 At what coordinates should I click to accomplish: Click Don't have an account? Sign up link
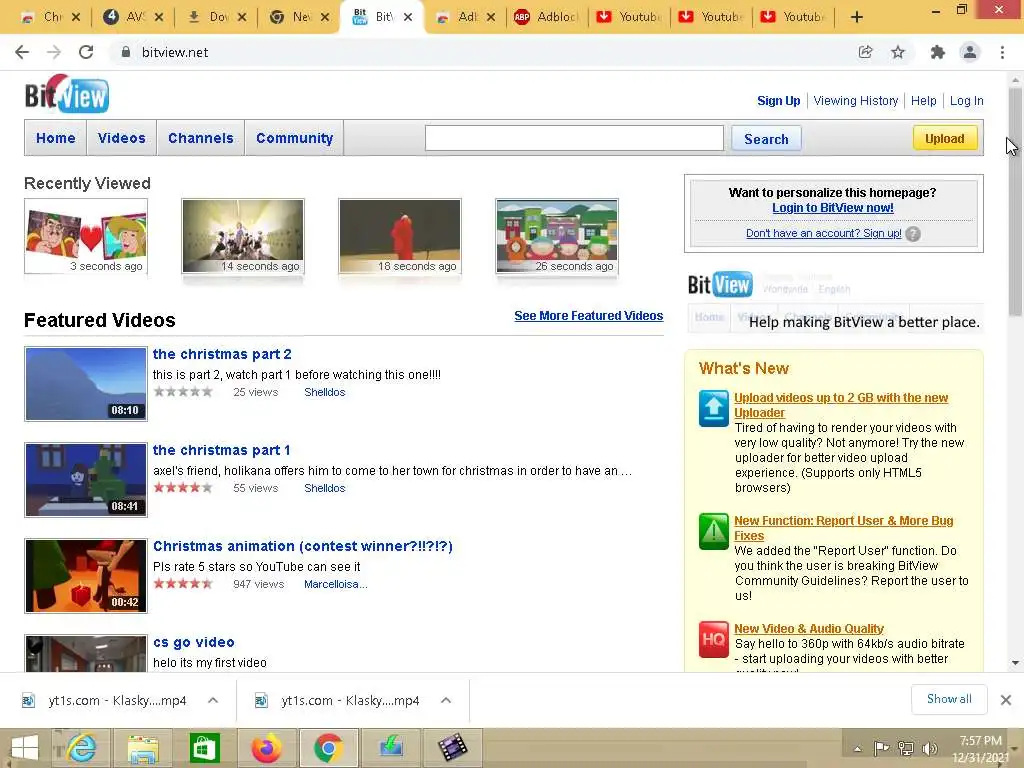point(824,233)
